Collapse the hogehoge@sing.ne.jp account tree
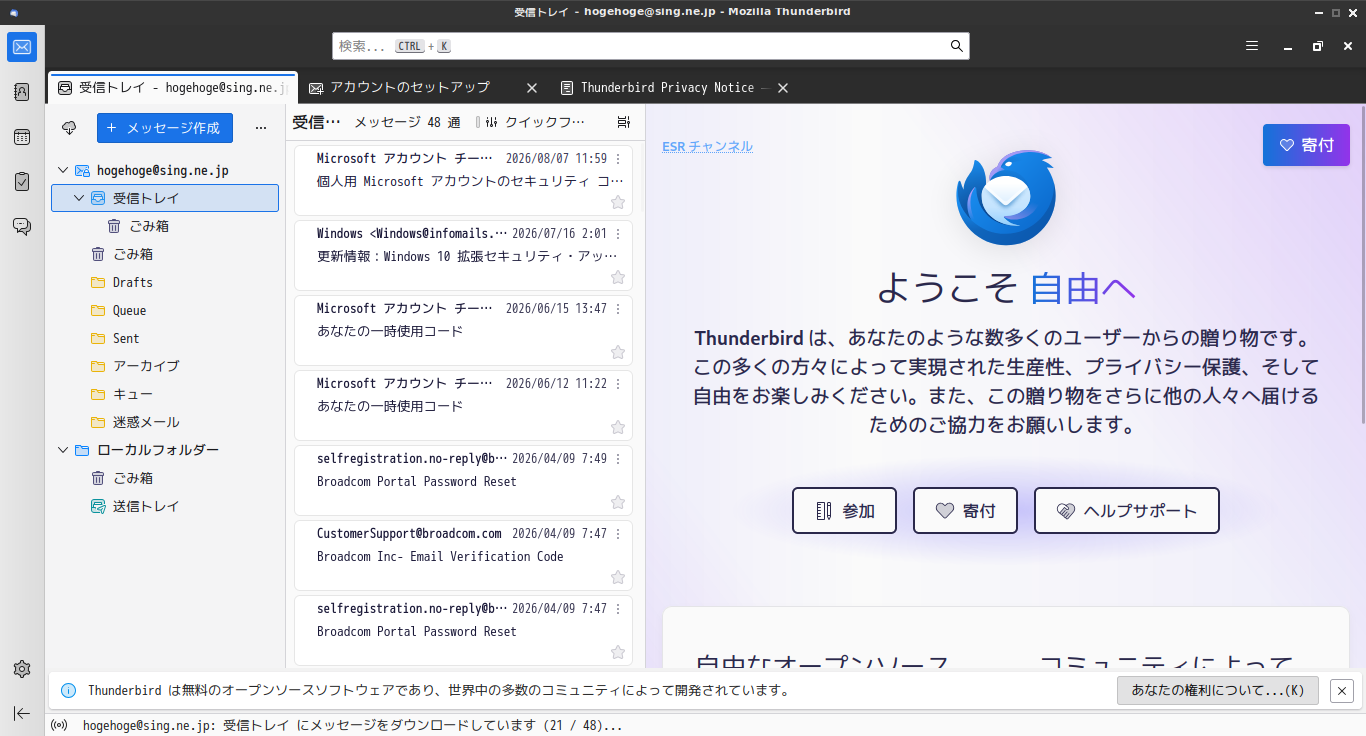The height and width of the screenshot is (736, 1366). click(63, 171)
